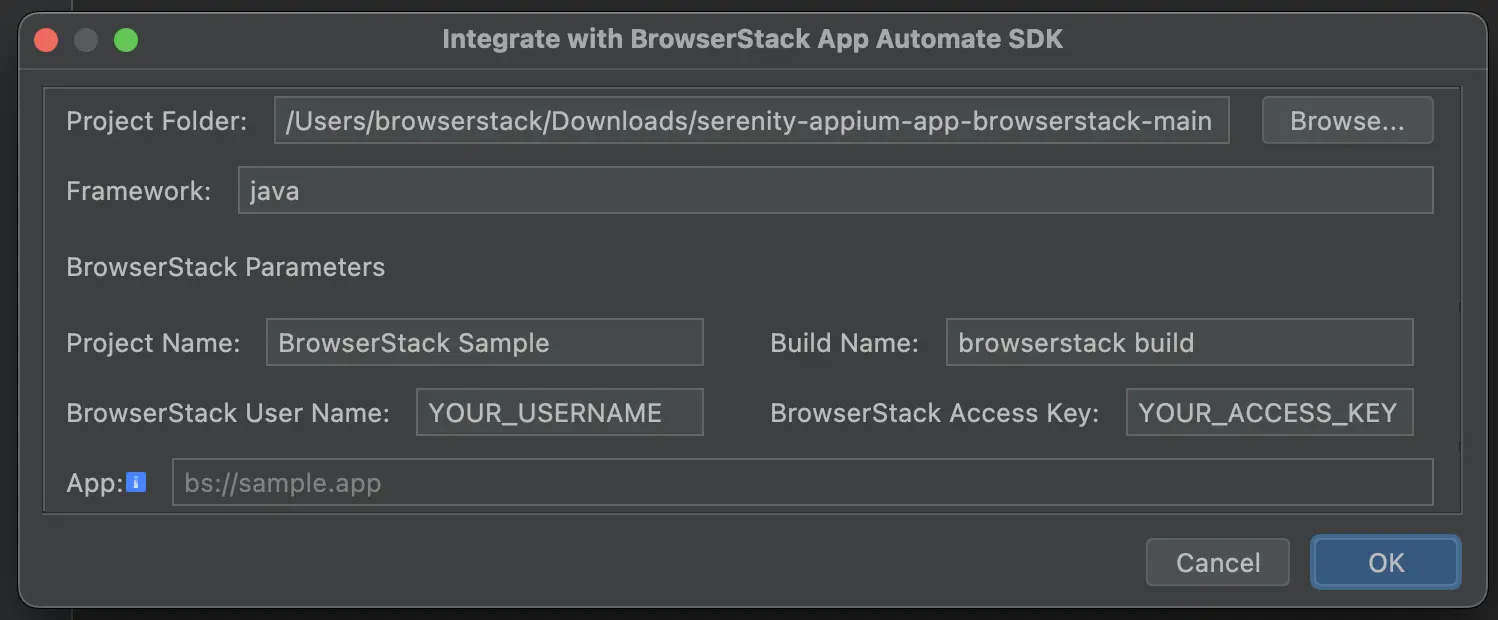Screen dimensions: 1498x620
Task: Focus the YOUR_USERNAME field
Action: 559,413
